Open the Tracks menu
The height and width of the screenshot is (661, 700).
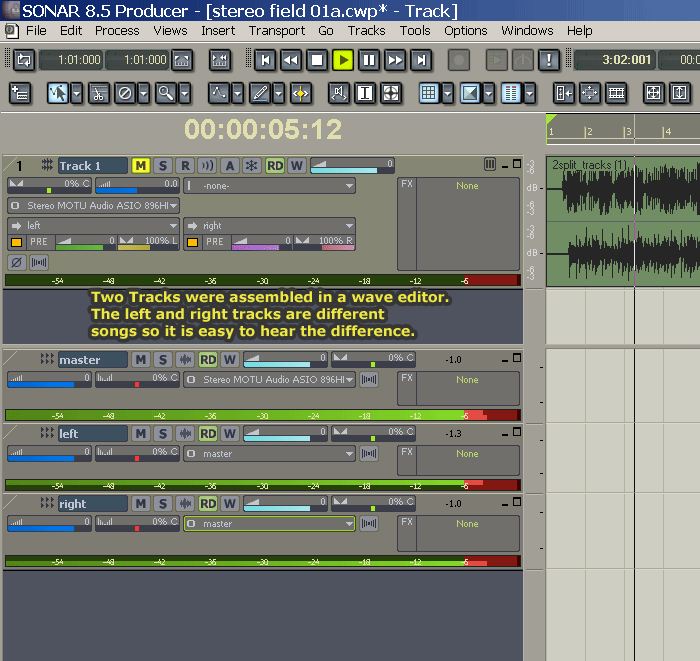click(366, 31)
